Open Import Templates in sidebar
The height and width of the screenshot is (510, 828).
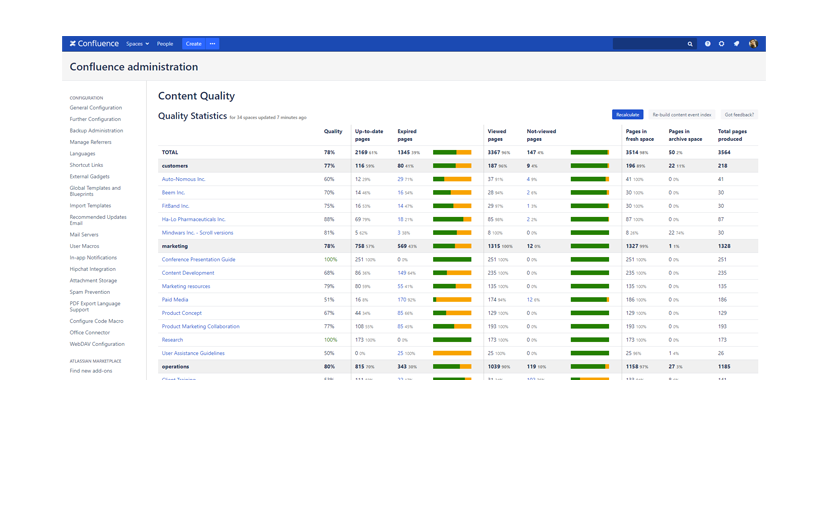click(x=90, y=205)
